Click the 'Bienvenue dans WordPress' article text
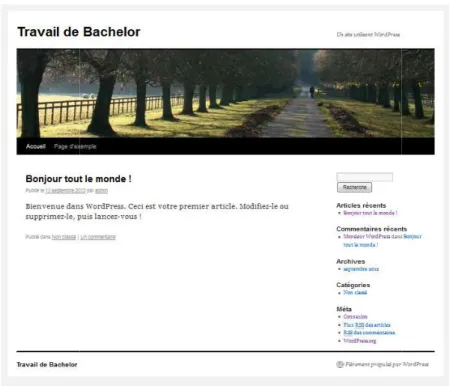The height and width of the screenshot is (386, 450). point(157,211)
